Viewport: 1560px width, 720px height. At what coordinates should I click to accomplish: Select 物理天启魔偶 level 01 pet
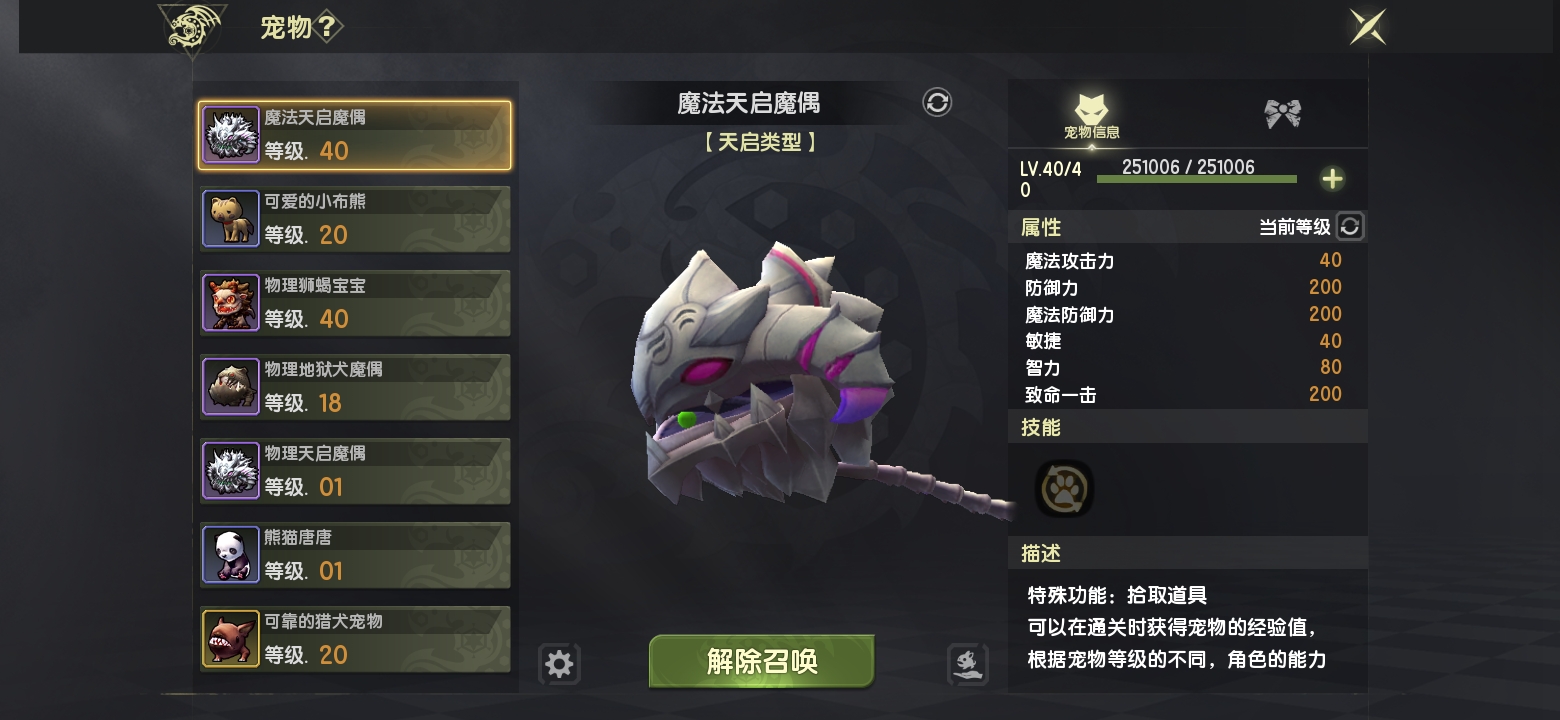coord(356,471)
